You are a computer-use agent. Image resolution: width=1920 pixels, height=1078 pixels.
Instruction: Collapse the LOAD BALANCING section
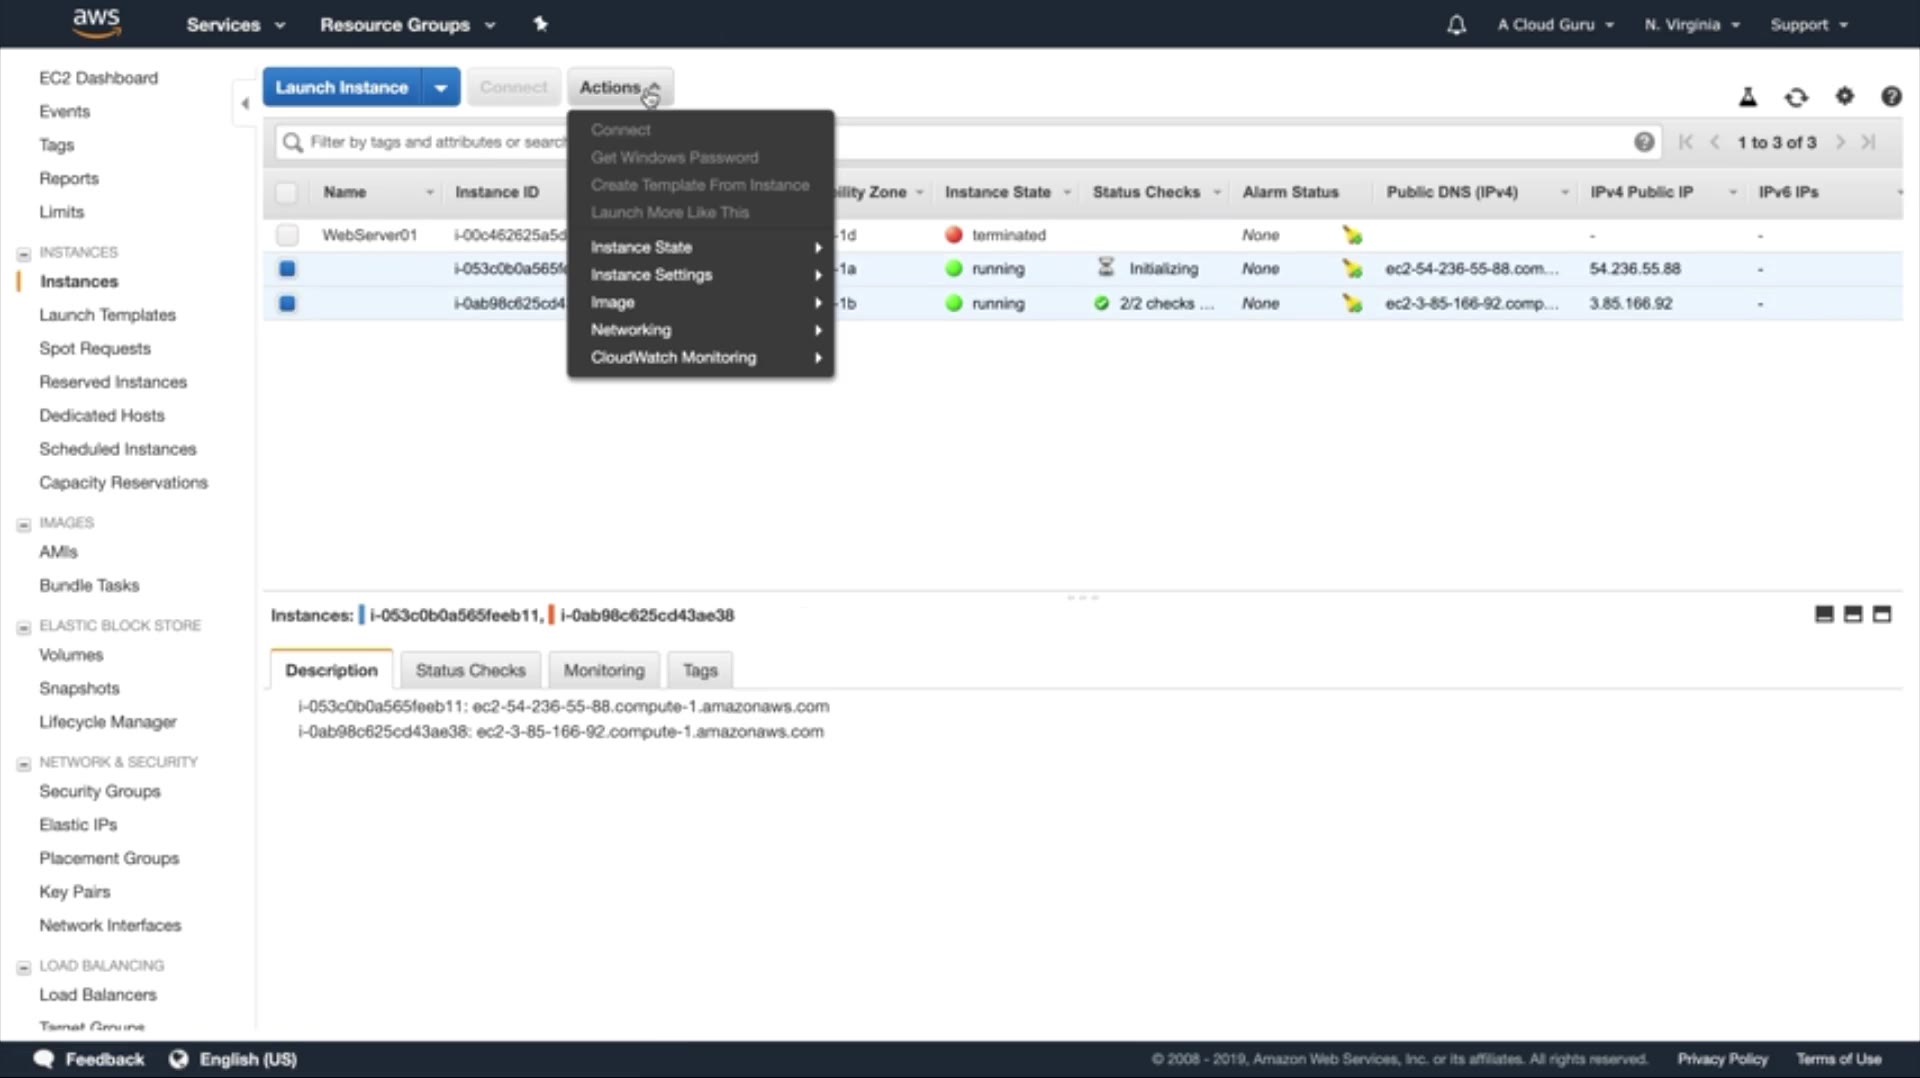tap(24, 967)
